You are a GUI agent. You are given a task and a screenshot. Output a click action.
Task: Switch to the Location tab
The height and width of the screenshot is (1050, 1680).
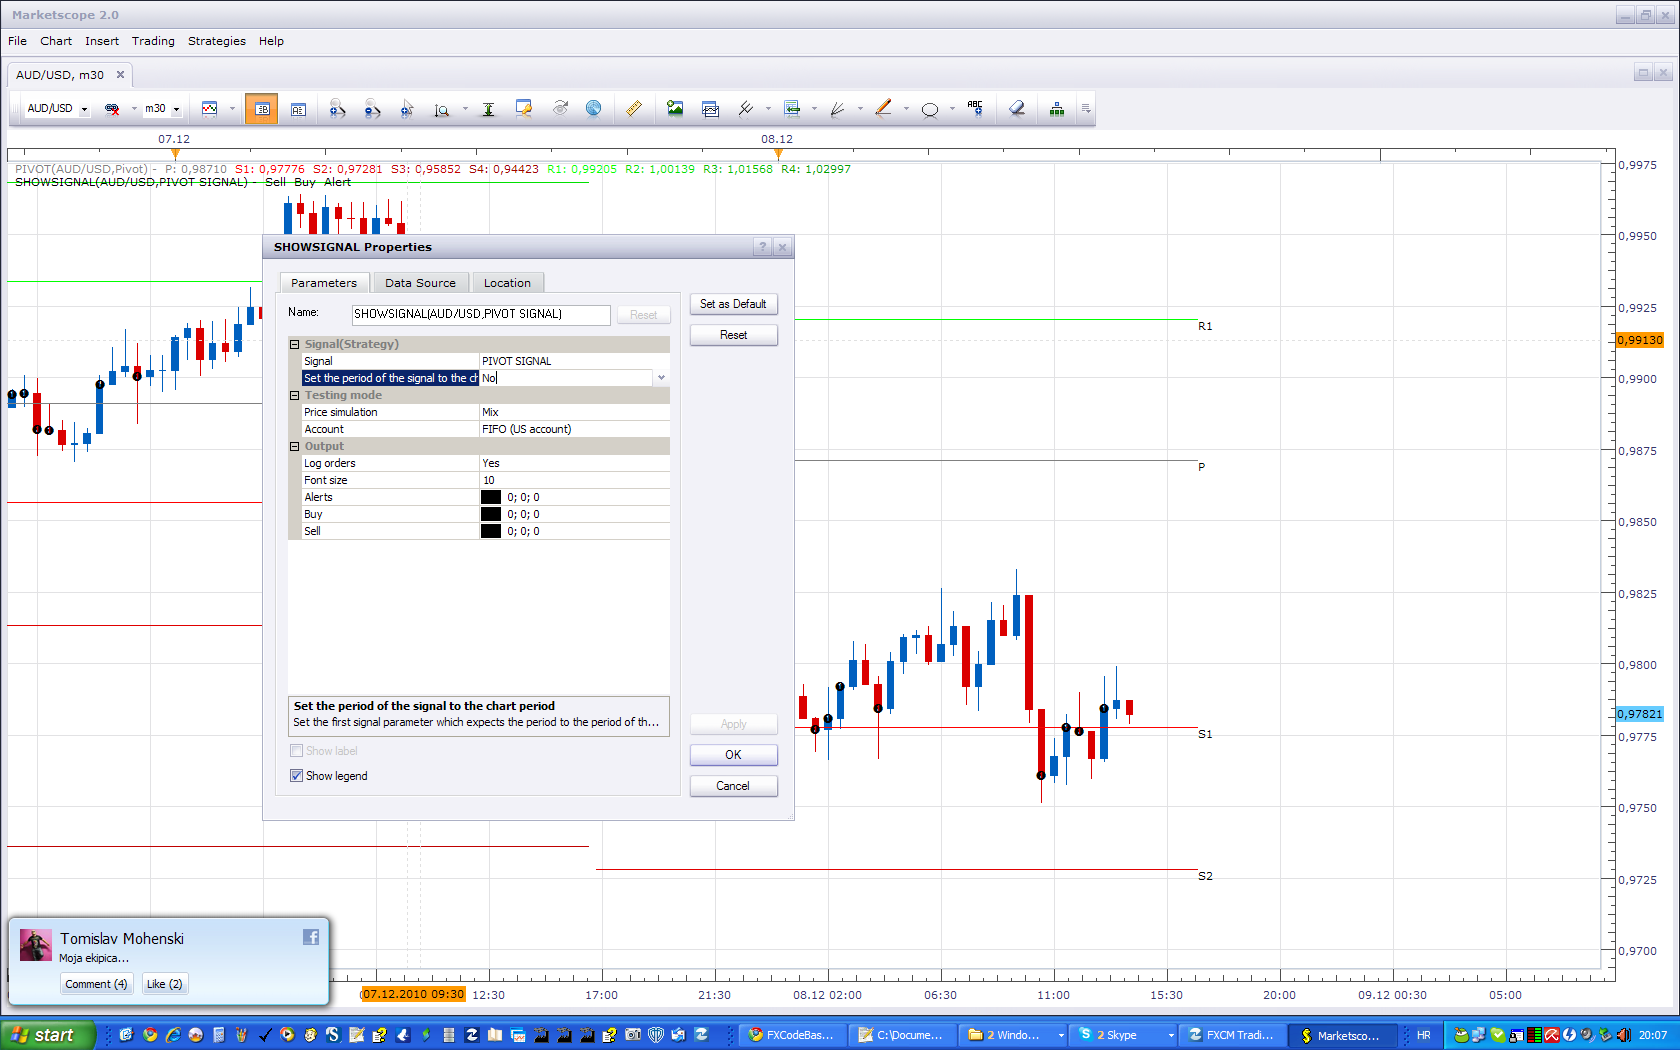[x=507, y=283]
